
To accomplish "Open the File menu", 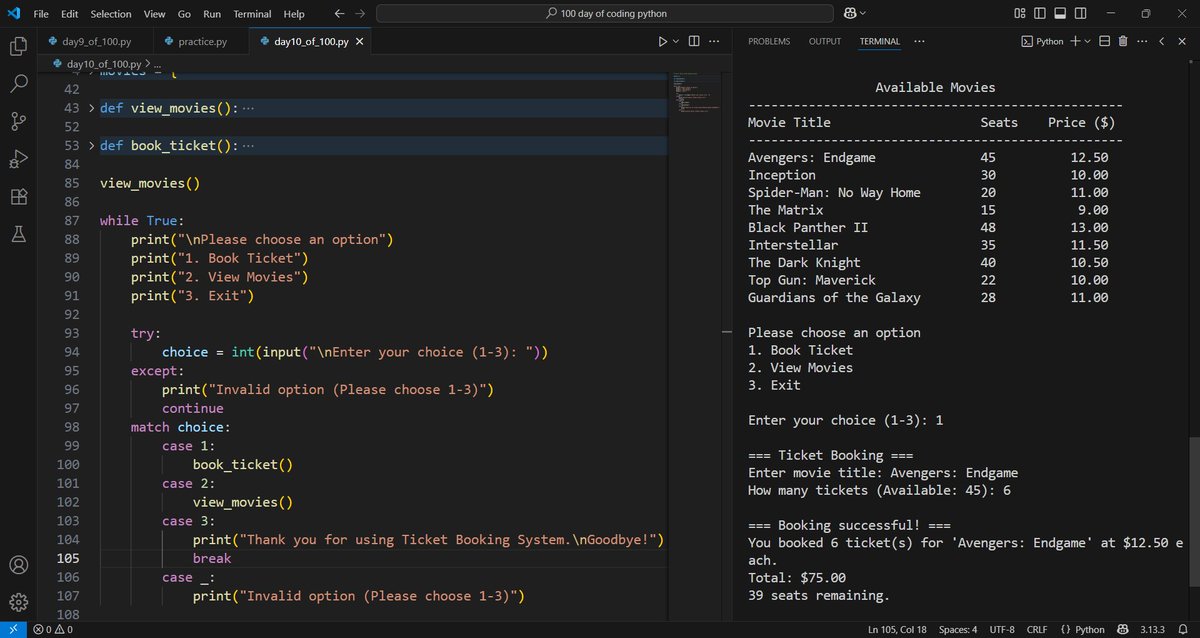I will pos(41,14).
